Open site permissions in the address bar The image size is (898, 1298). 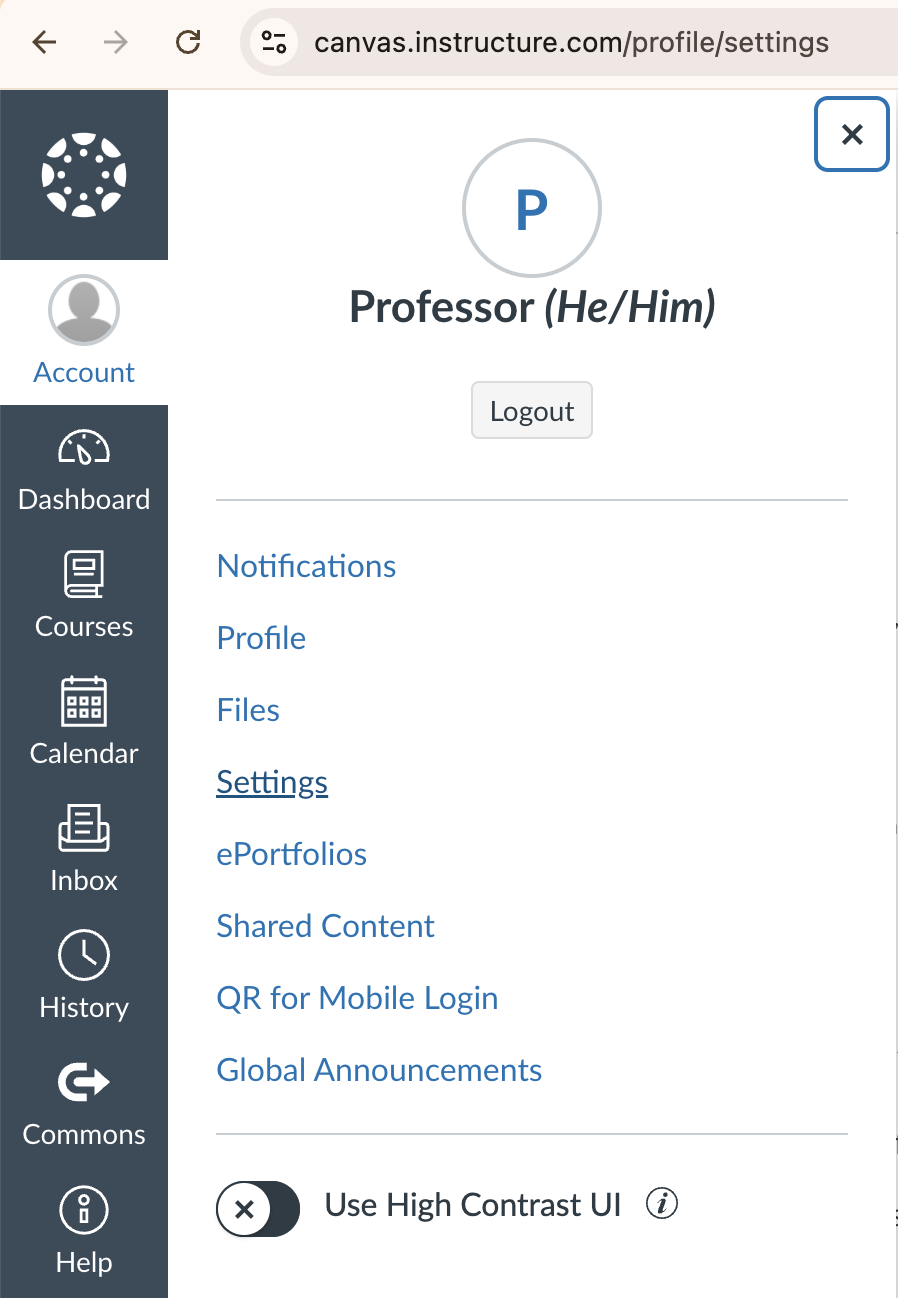click(x=272, y=43)
